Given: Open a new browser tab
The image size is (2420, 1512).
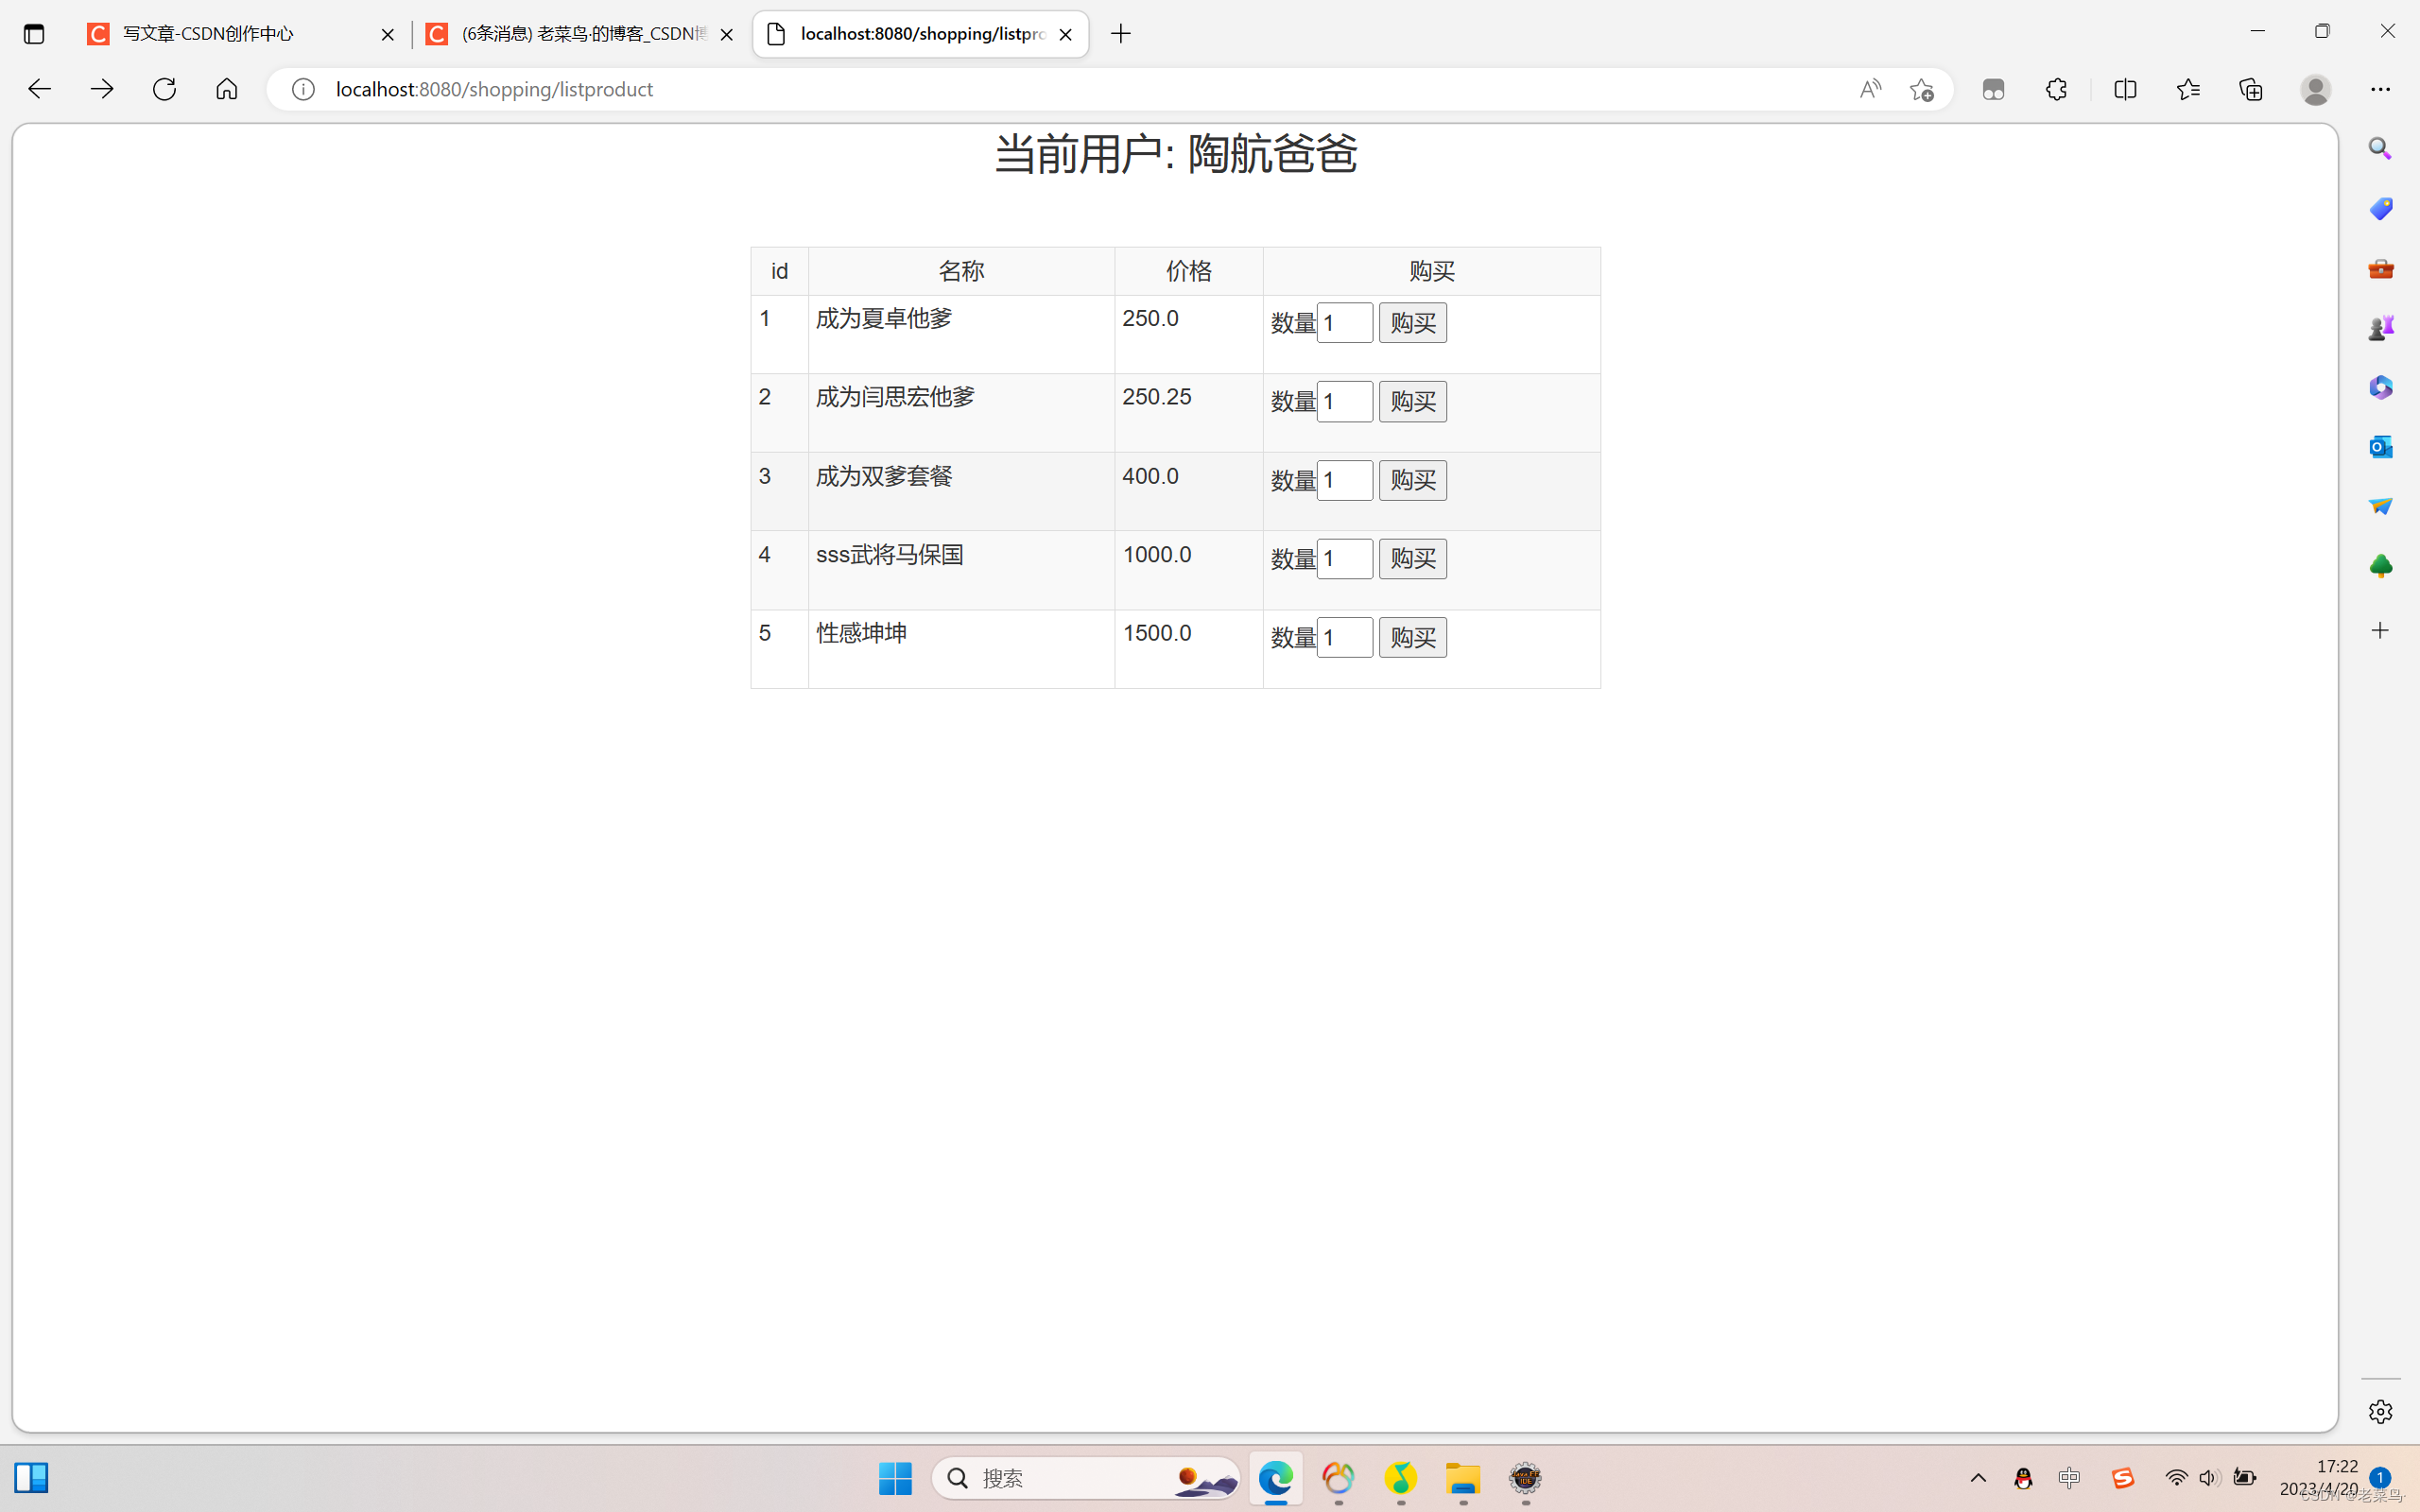Looking at the screenshot, I should tap(1121, 34).
